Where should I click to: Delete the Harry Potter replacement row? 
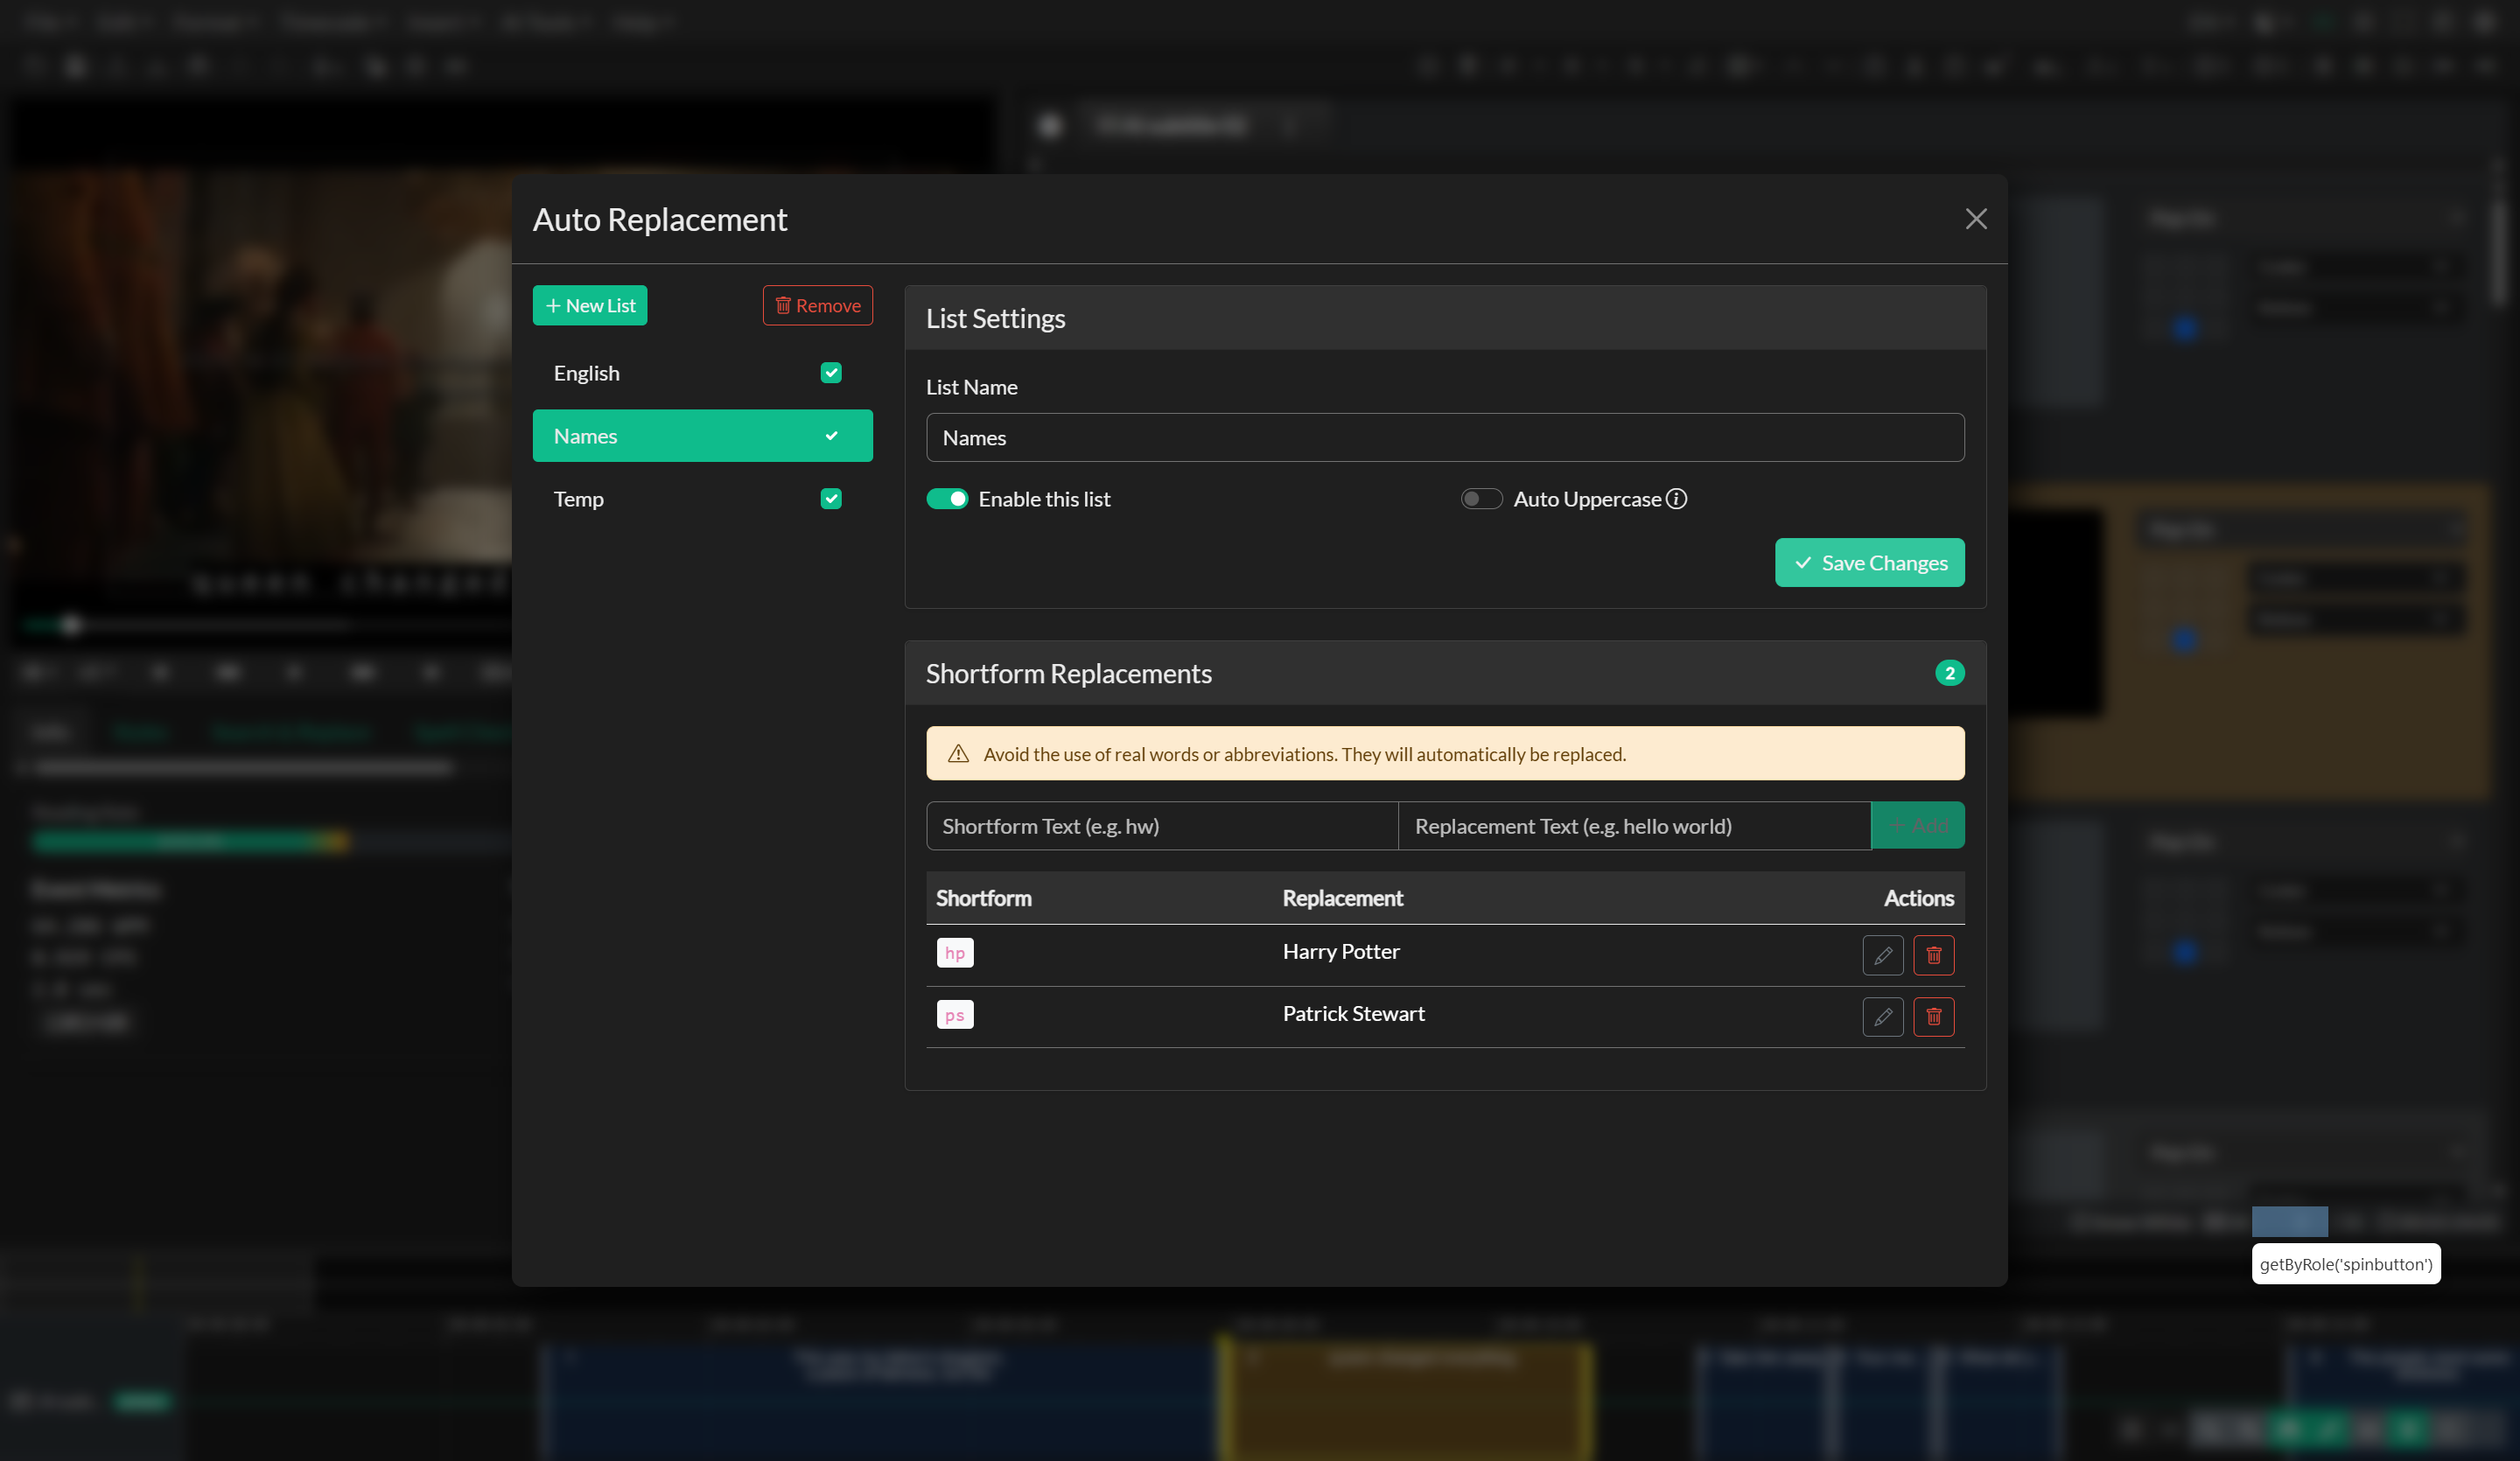[x=1933, y=955]
